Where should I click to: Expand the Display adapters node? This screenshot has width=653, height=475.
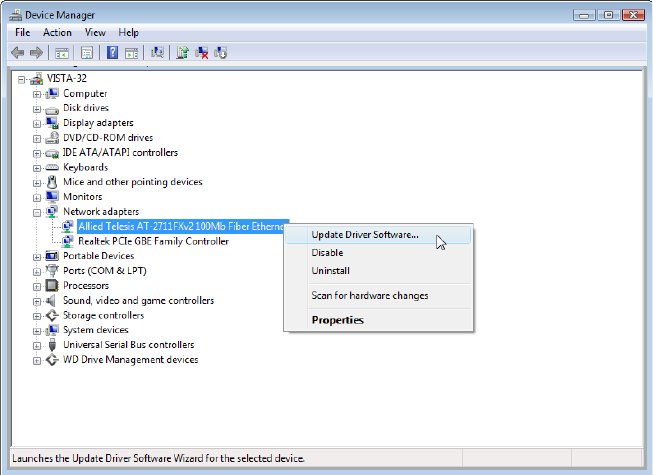point(37,123)
